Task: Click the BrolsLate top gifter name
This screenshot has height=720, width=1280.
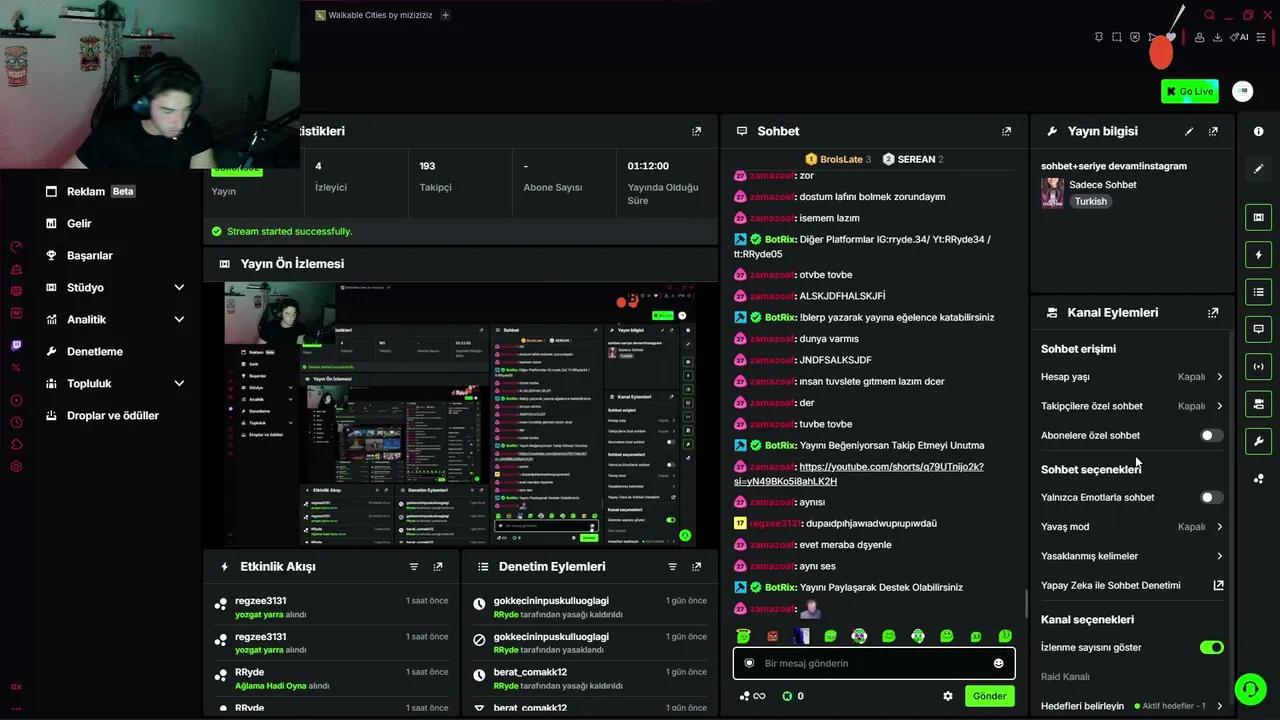Action: click(840, 159)
